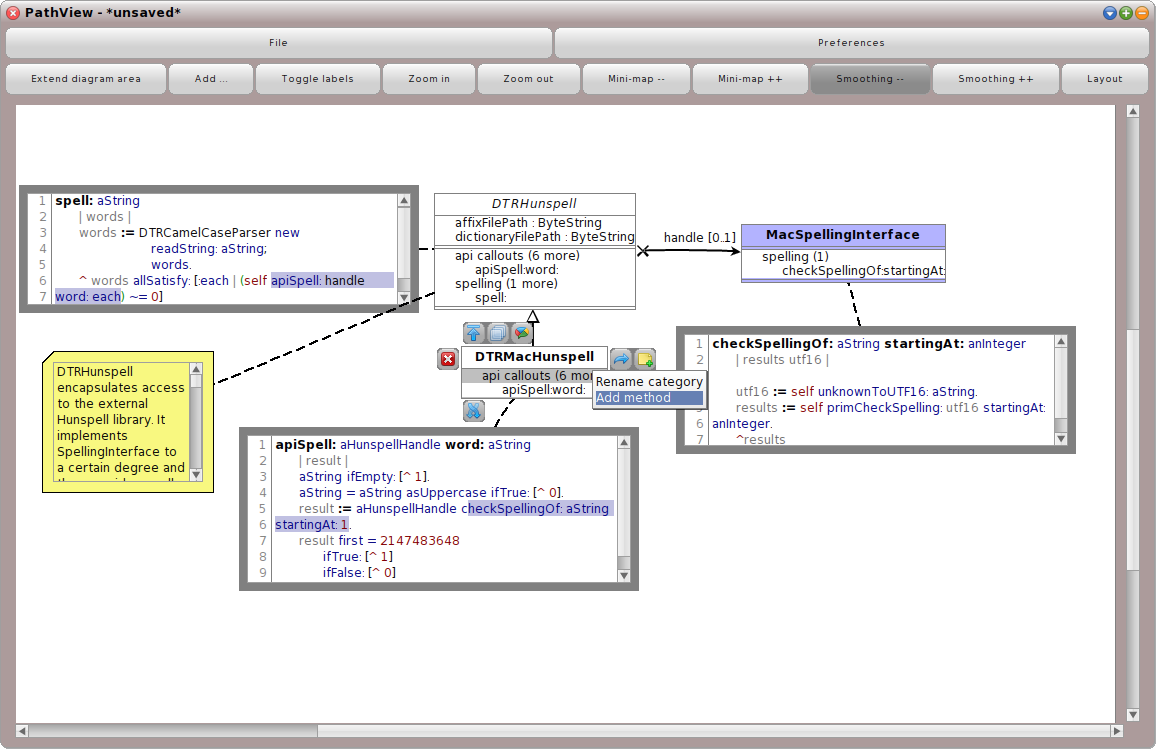Click the blue up-arrow icon above DTRMacHunspell
Screen dimensions: 1157x750
click(472, 333)
